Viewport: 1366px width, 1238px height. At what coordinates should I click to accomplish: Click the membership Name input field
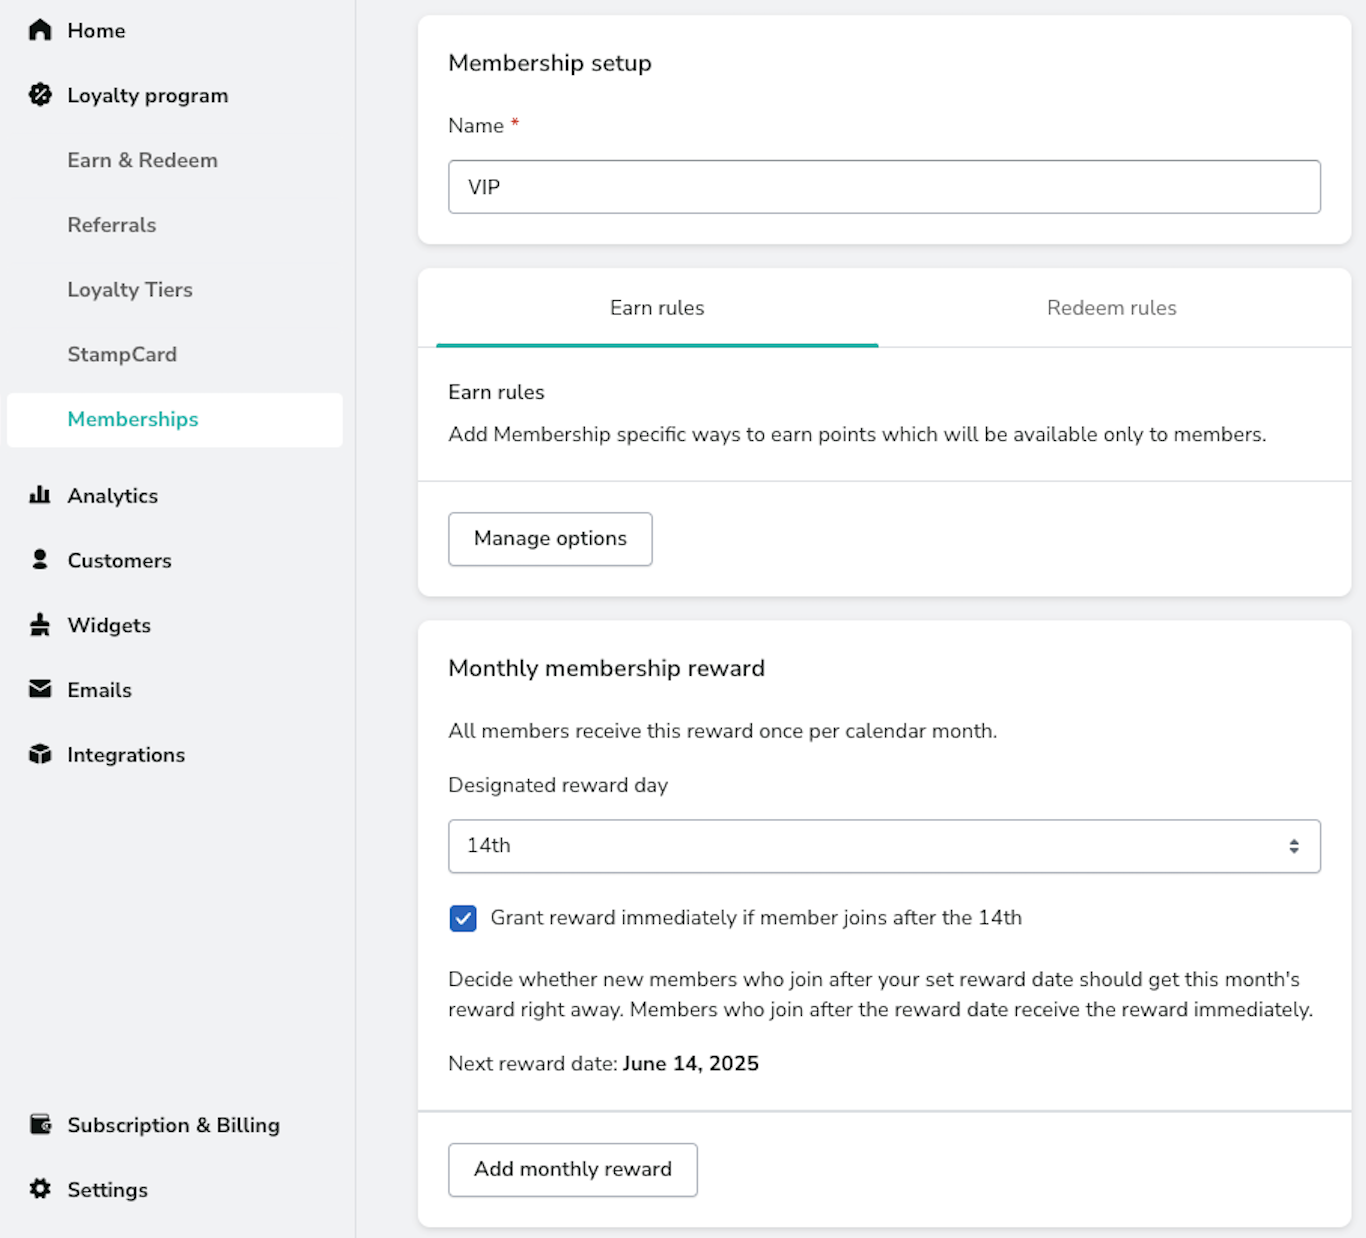[x=884, y=187]
